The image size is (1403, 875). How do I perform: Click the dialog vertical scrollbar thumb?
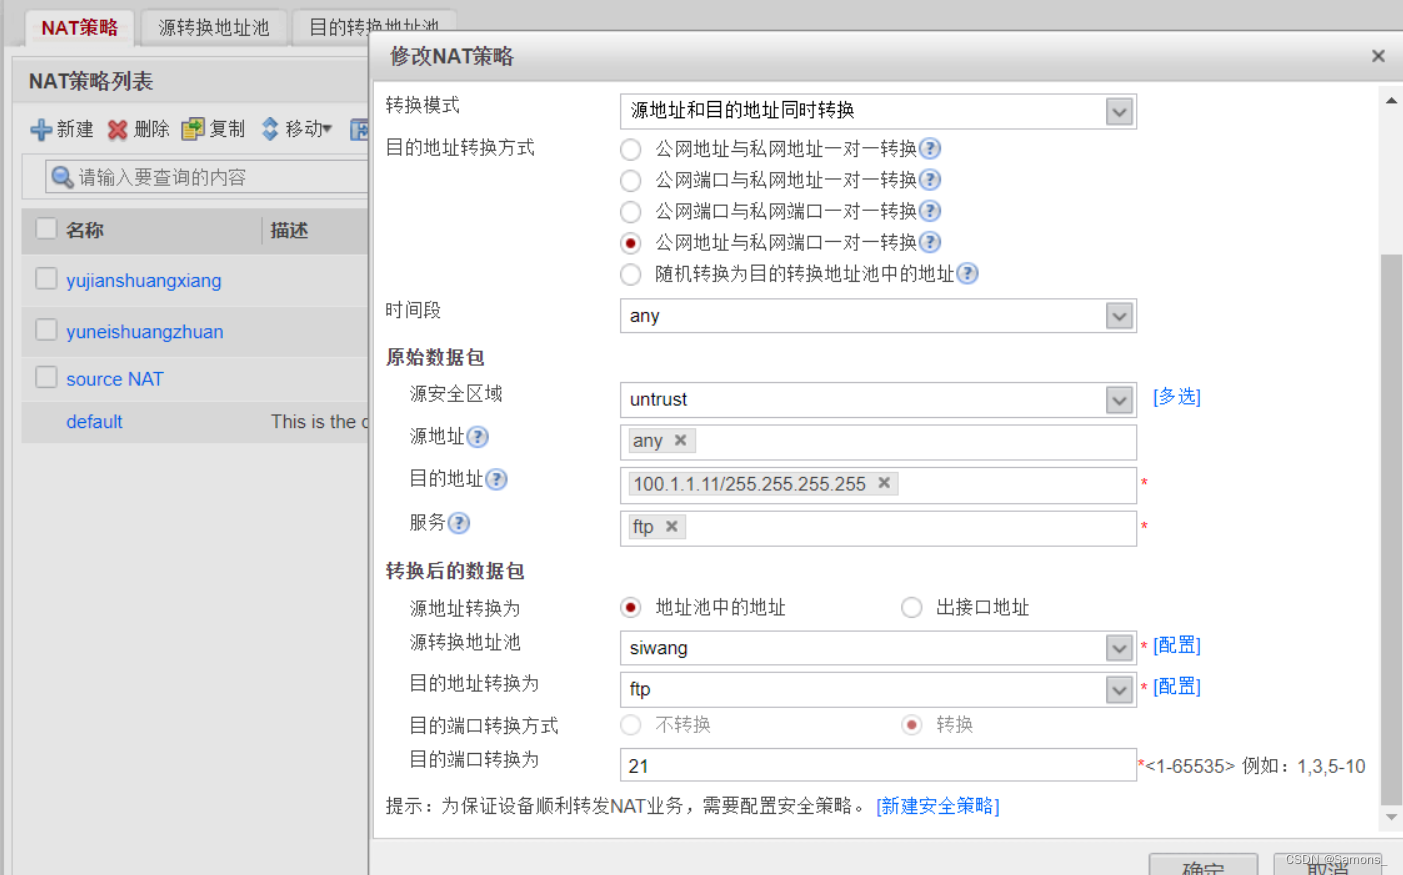click(1391, 529)
